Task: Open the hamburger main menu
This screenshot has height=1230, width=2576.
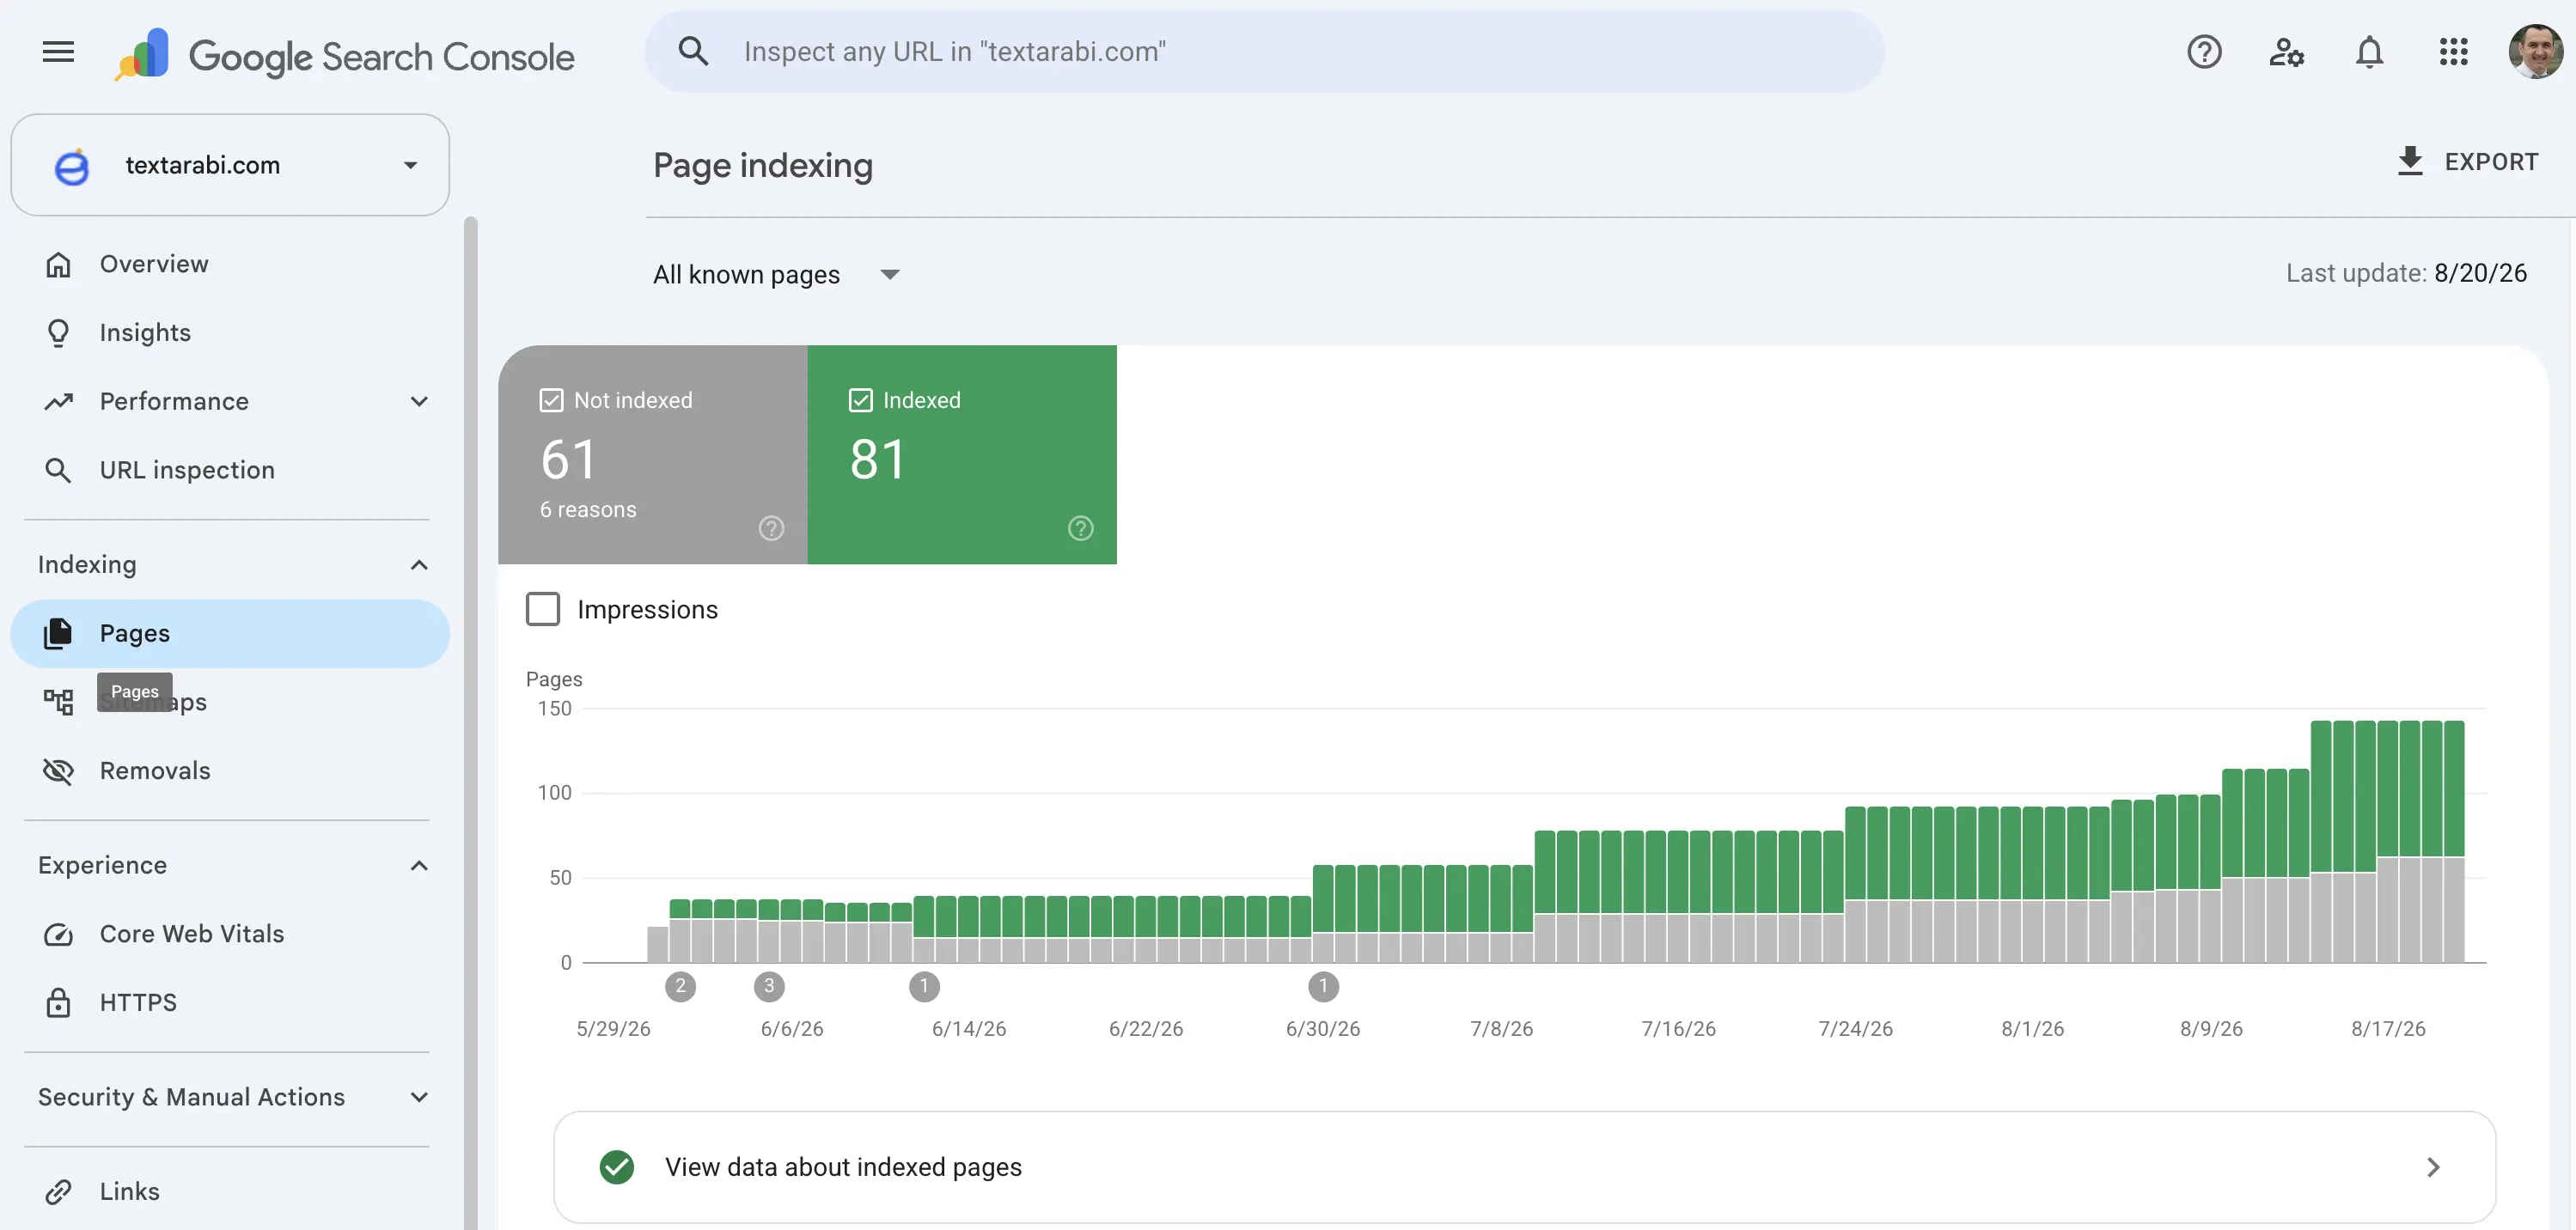Action: point(58,52)
